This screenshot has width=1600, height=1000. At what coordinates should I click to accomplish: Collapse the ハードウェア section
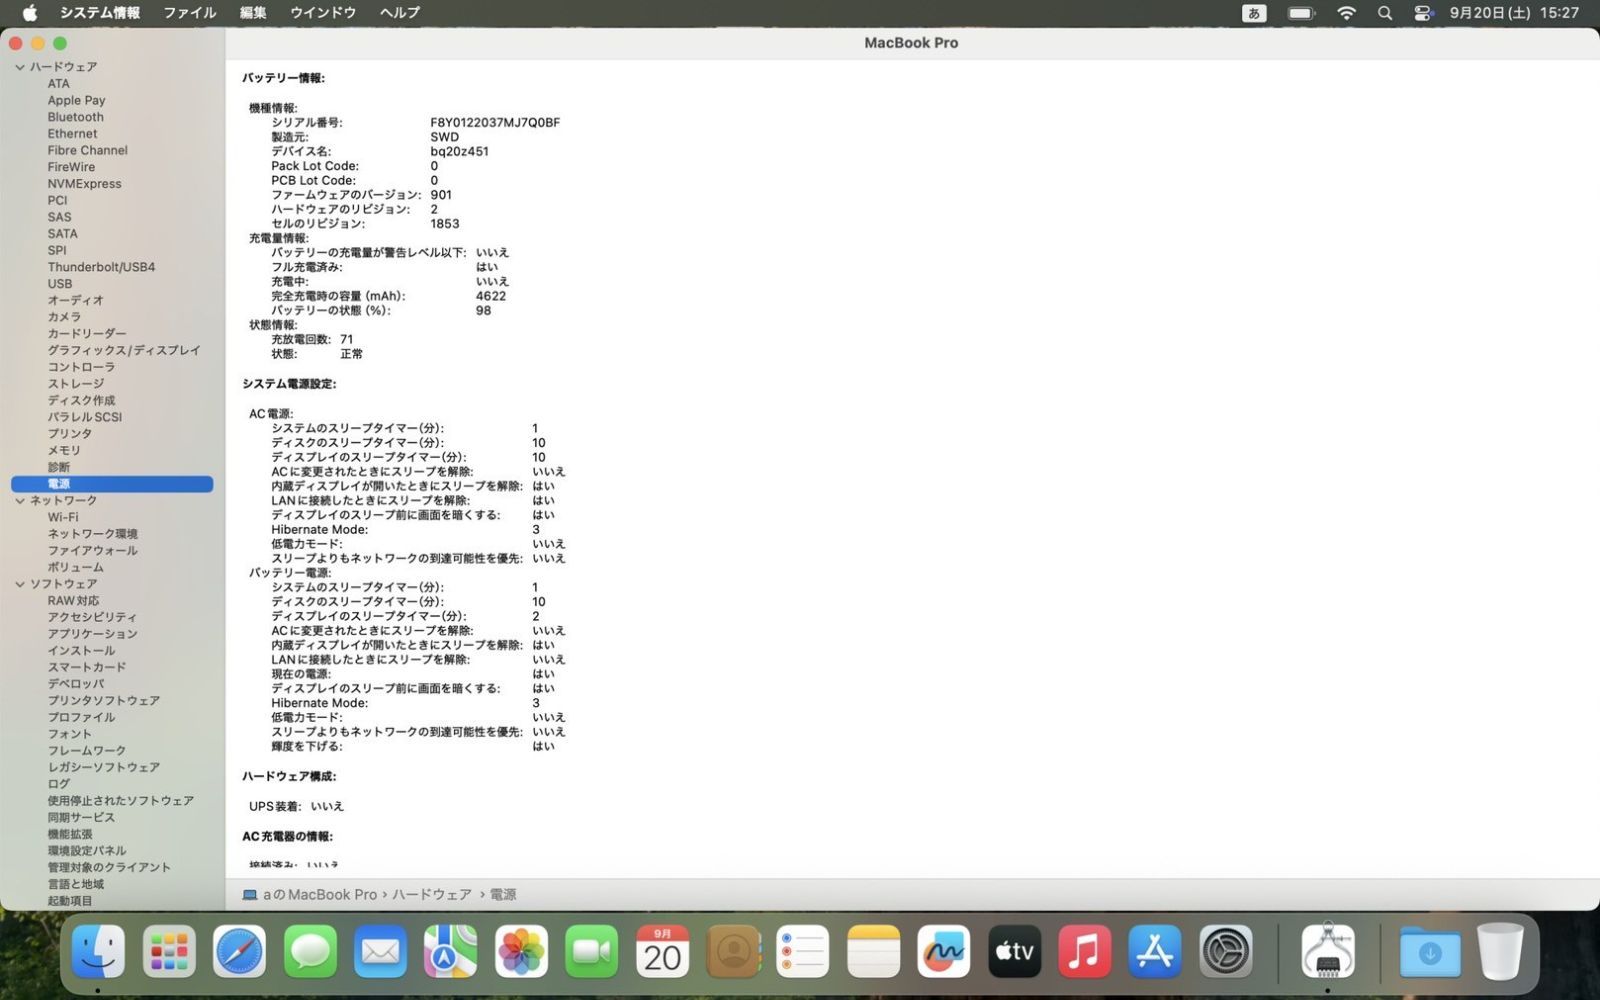click(19, 66)
